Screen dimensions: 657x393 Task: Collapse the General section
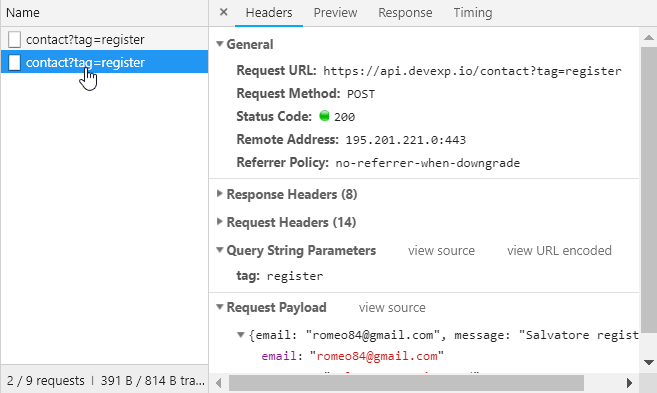(219, 44)
